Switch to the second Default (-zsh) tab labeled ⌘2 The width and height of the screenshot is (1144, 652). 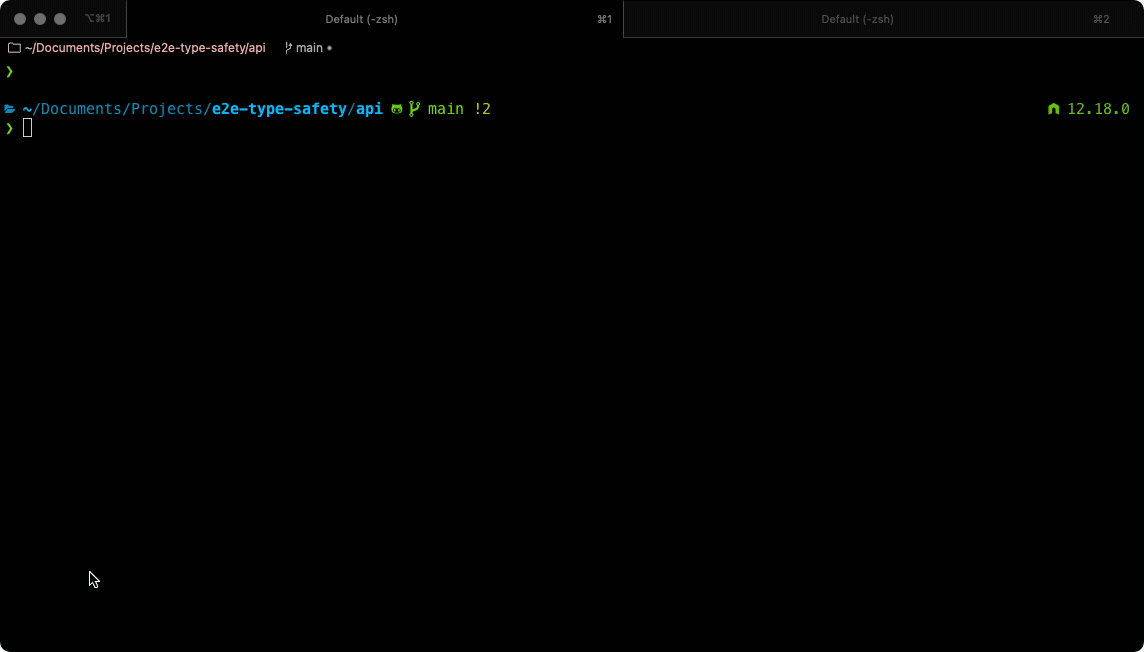click(884, 19)
